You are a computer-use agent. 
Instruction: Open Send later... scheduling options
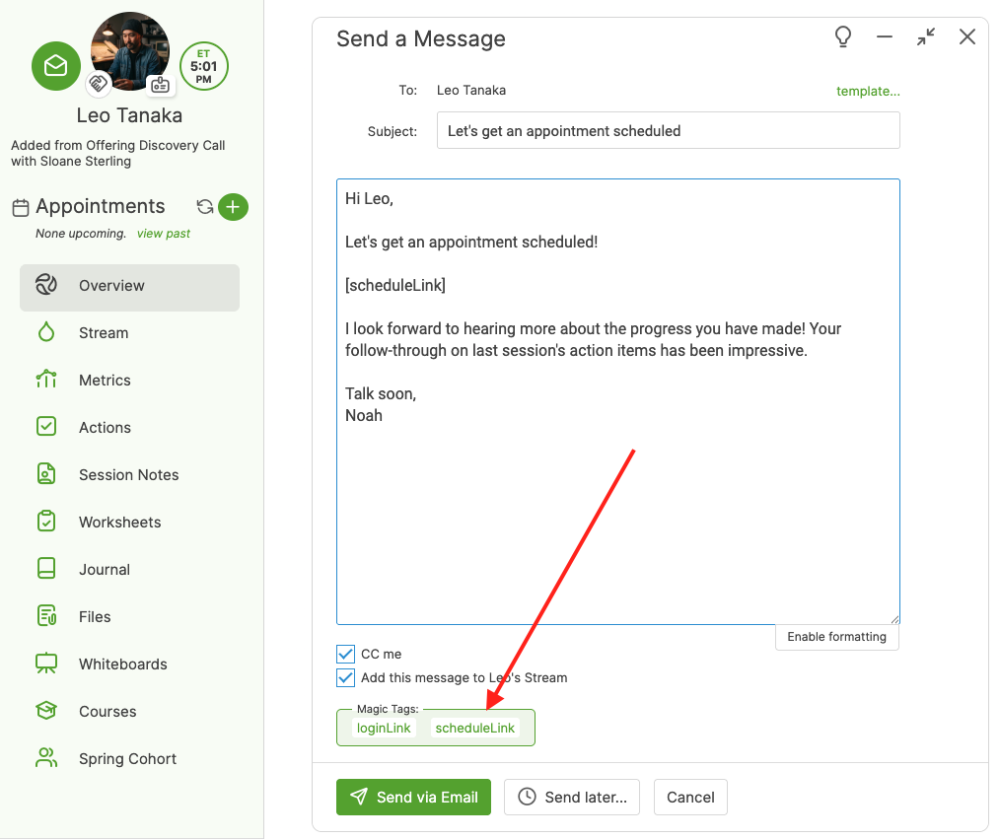(573, 797)
